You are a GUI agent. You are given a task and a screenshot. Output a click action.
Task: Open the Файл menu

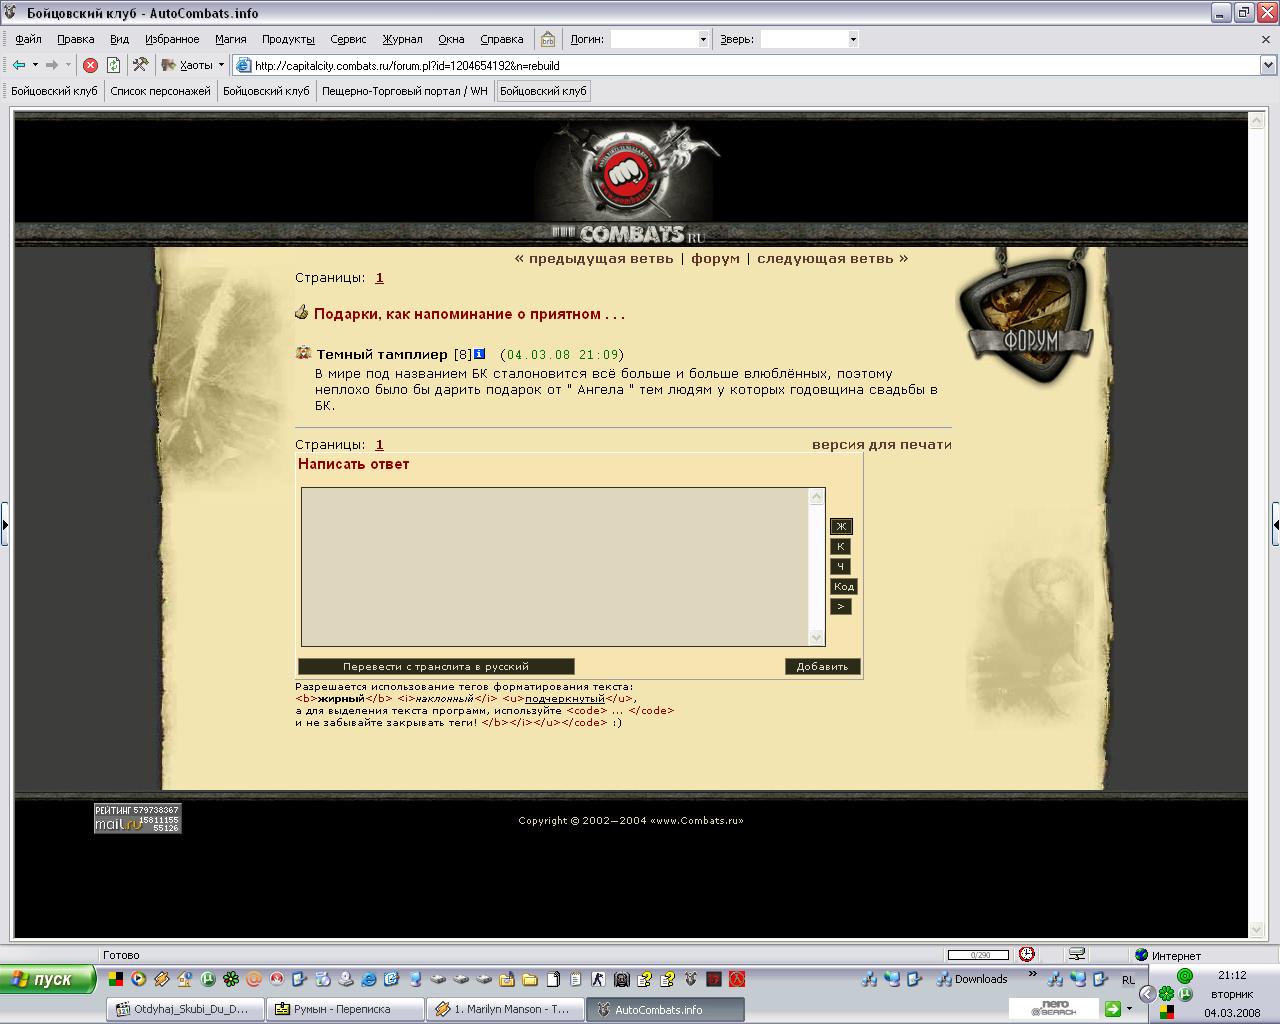[28, 39]
